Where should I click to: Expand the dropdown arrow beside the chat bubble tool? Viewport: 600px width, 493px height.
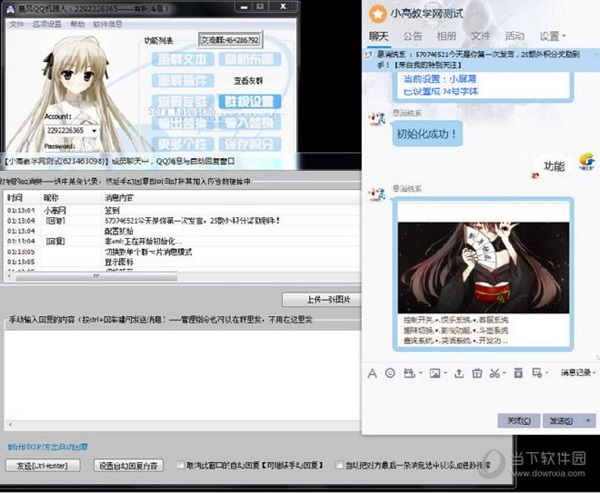pyautogui.click(x=547, y=373)
